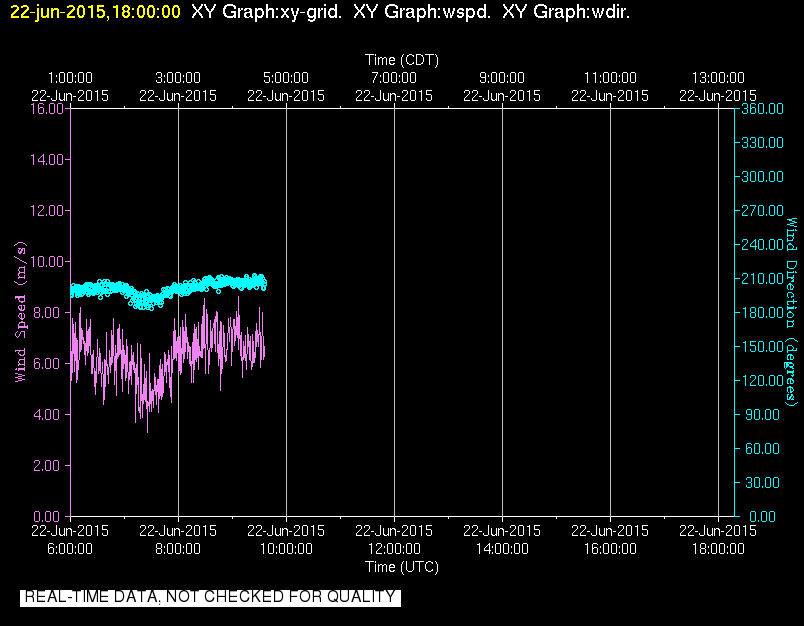
Task: Click the 11:00:00 CDT tick label
Action: click(610, 78)
